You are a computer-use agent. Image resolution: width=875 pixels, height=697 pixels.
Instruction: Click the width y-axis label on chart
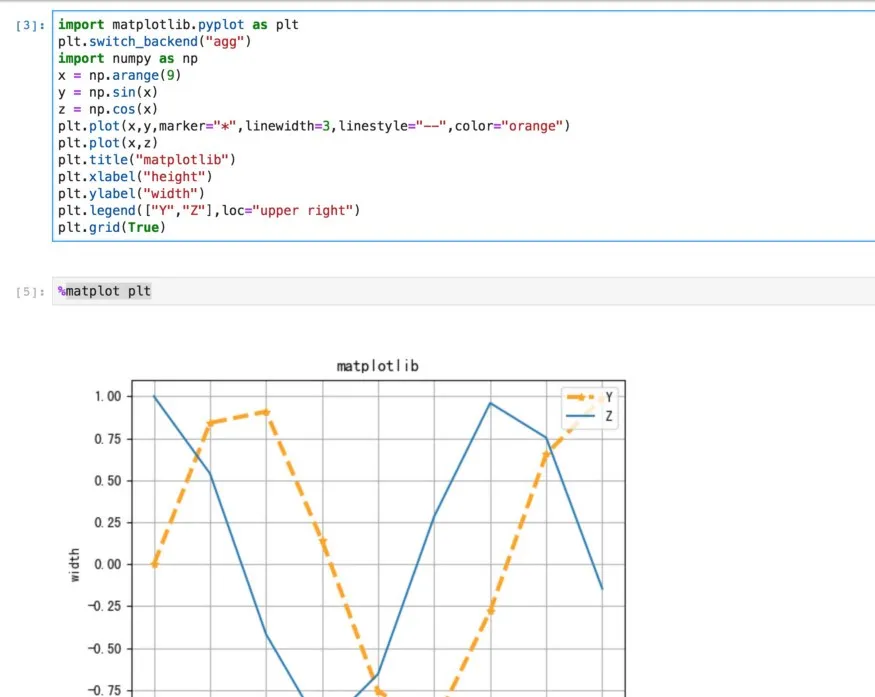[x=75, y=565]
